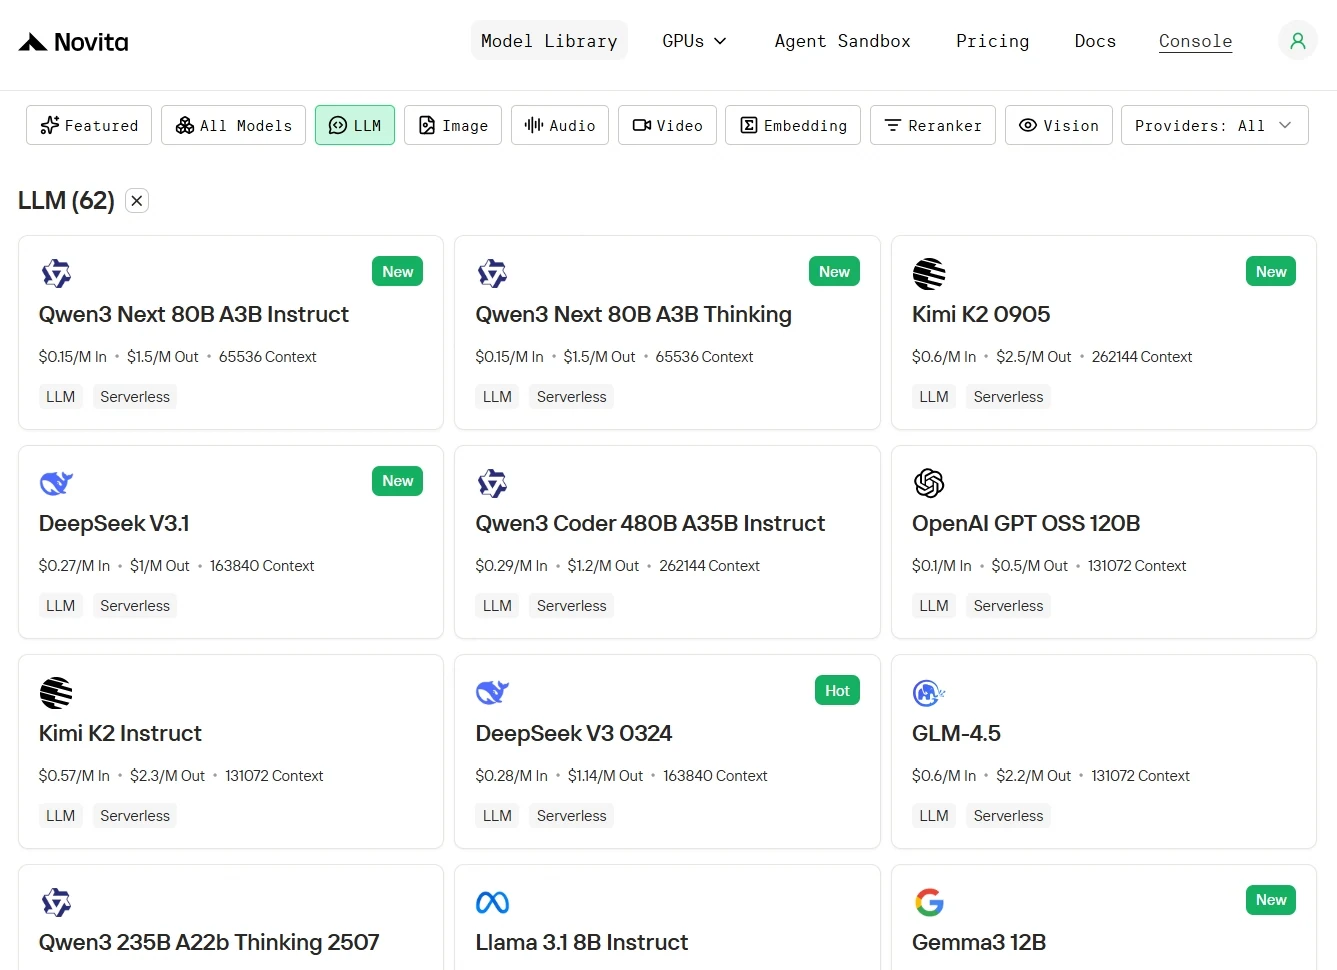This screenshot has height=970, width=1337.
Task: Click the Moonshot logo on Kimi K2 0905
Action: click(x=929, y=273)
